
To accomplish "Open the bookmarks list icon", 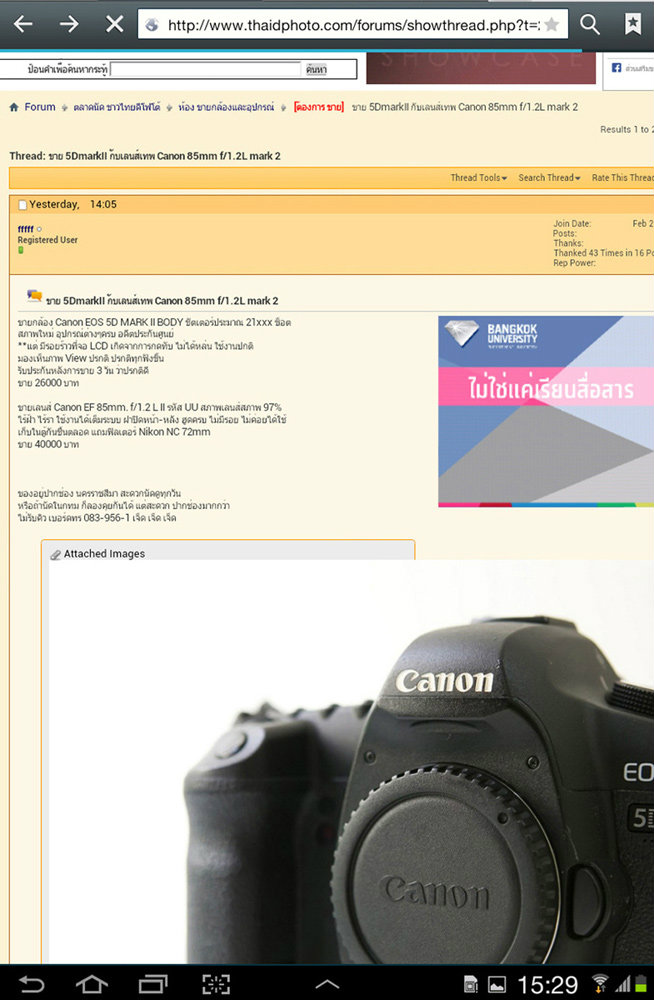I will pyautogui.click(x=632, y=24).
